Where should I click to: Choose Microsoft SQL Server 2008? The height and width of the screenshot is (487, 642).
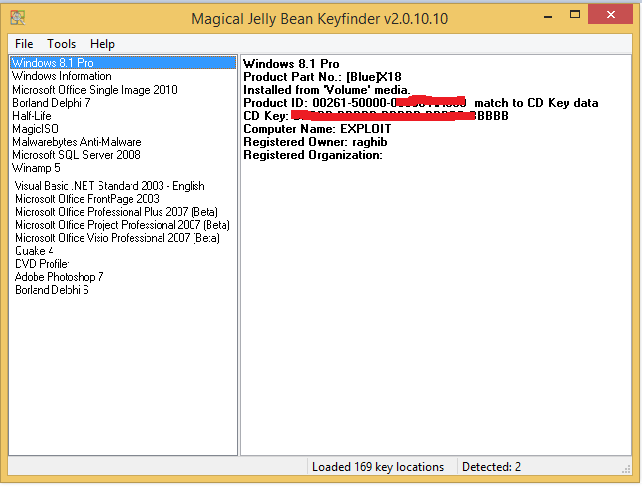click(x=76, y=155)
